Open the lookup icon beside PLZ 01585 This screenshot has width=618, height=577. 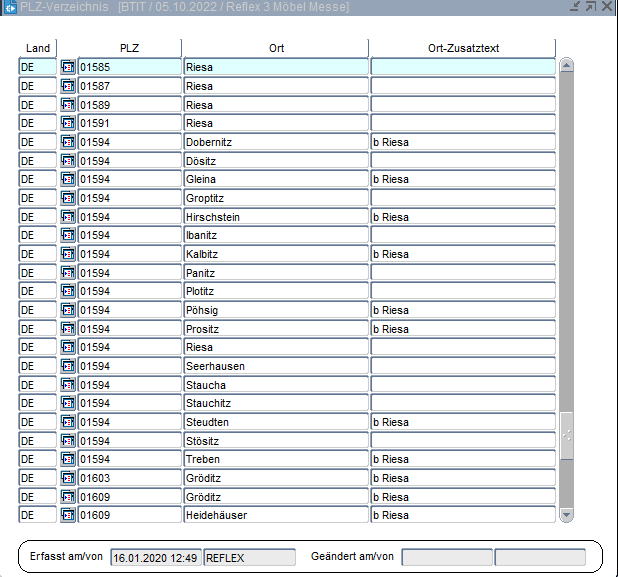[68, 67]
